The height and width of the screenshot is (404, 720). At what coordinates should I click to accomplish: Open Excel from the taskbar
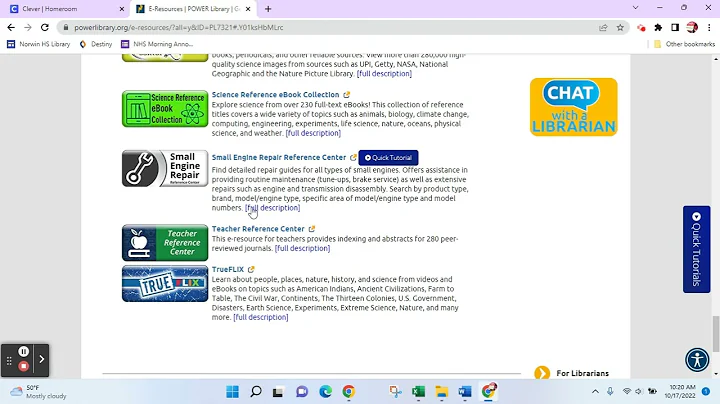418,392
